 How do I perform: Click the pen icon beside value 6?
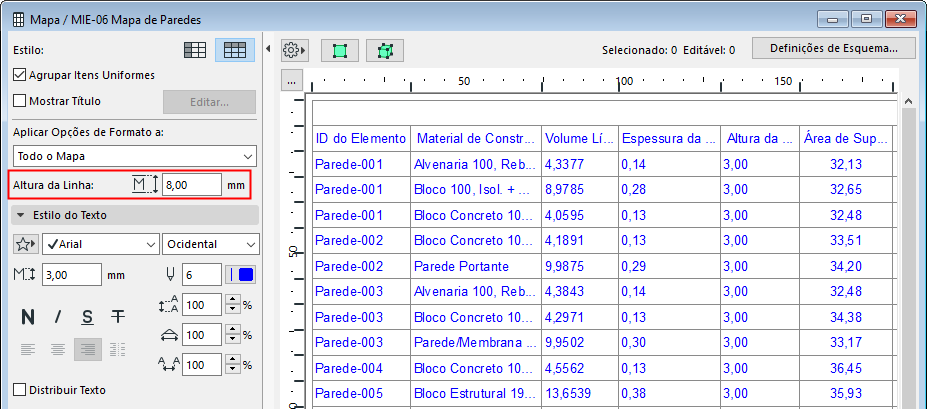[x=171, y=274]
